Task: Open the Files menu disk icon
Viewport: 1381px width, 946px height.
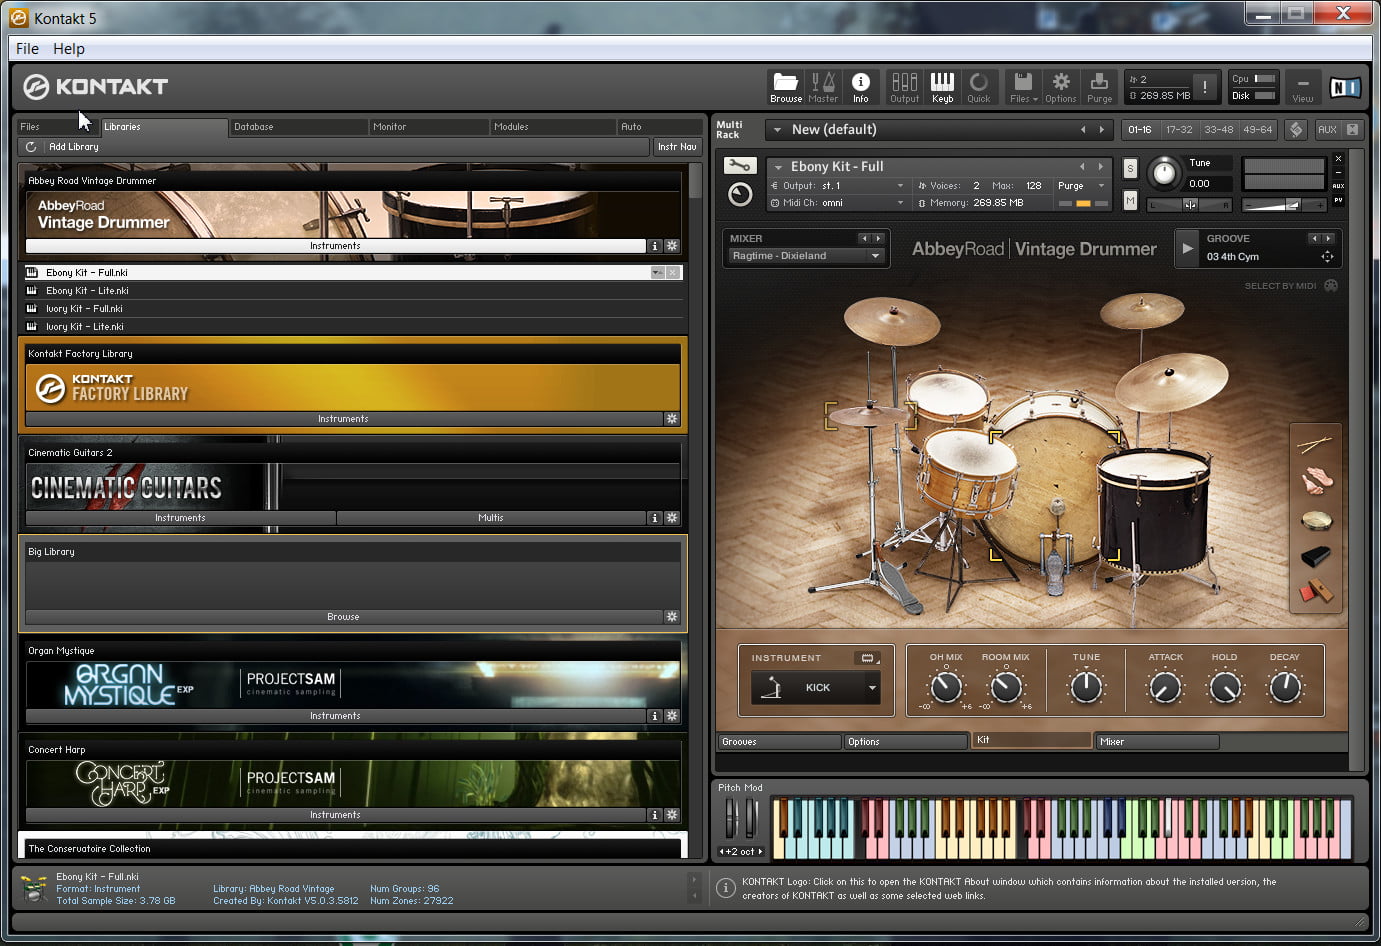Action: (x=1023, y=87)
